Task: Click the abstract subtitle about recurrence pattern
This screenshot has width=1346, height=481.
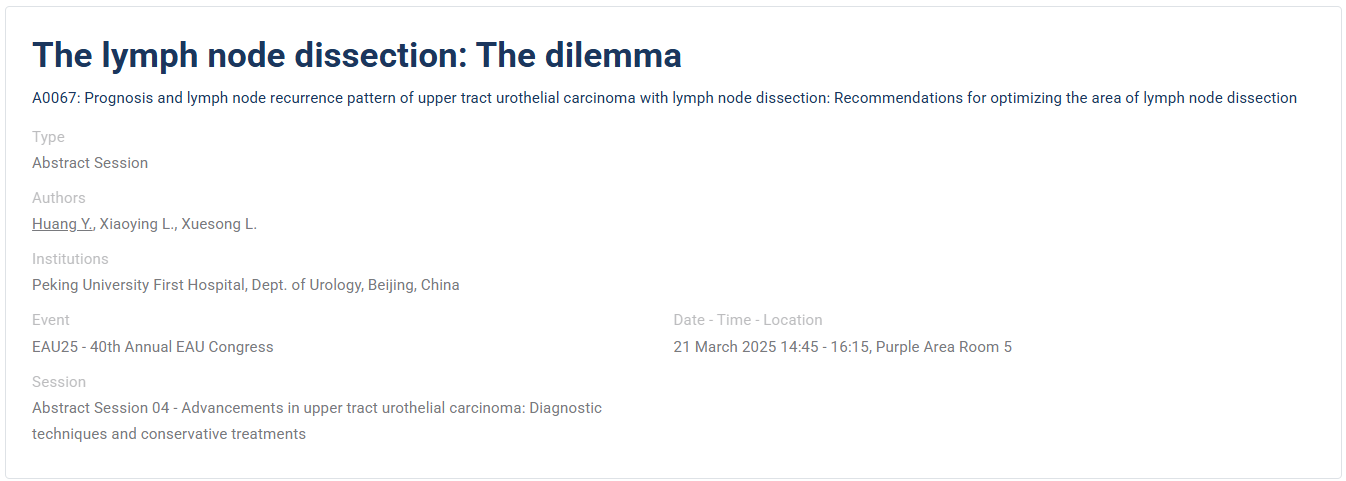Action: tap(664, 98)
